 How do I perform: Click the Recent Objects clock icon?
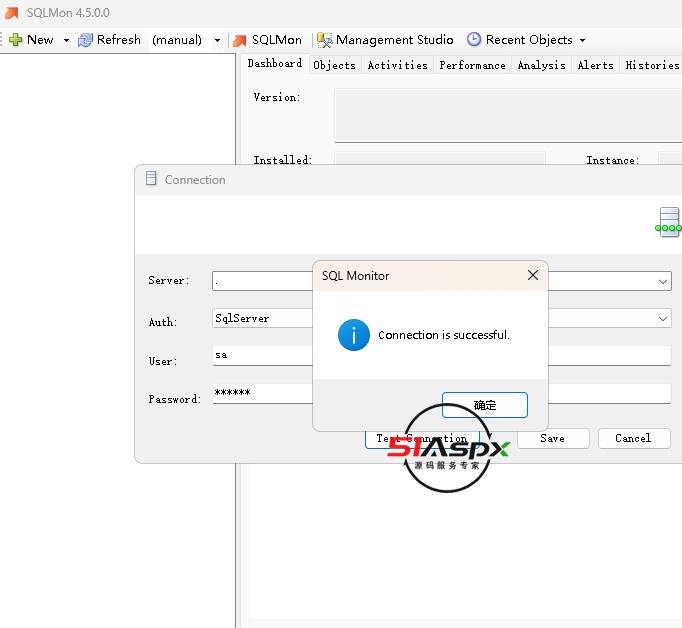pos(474,40)
